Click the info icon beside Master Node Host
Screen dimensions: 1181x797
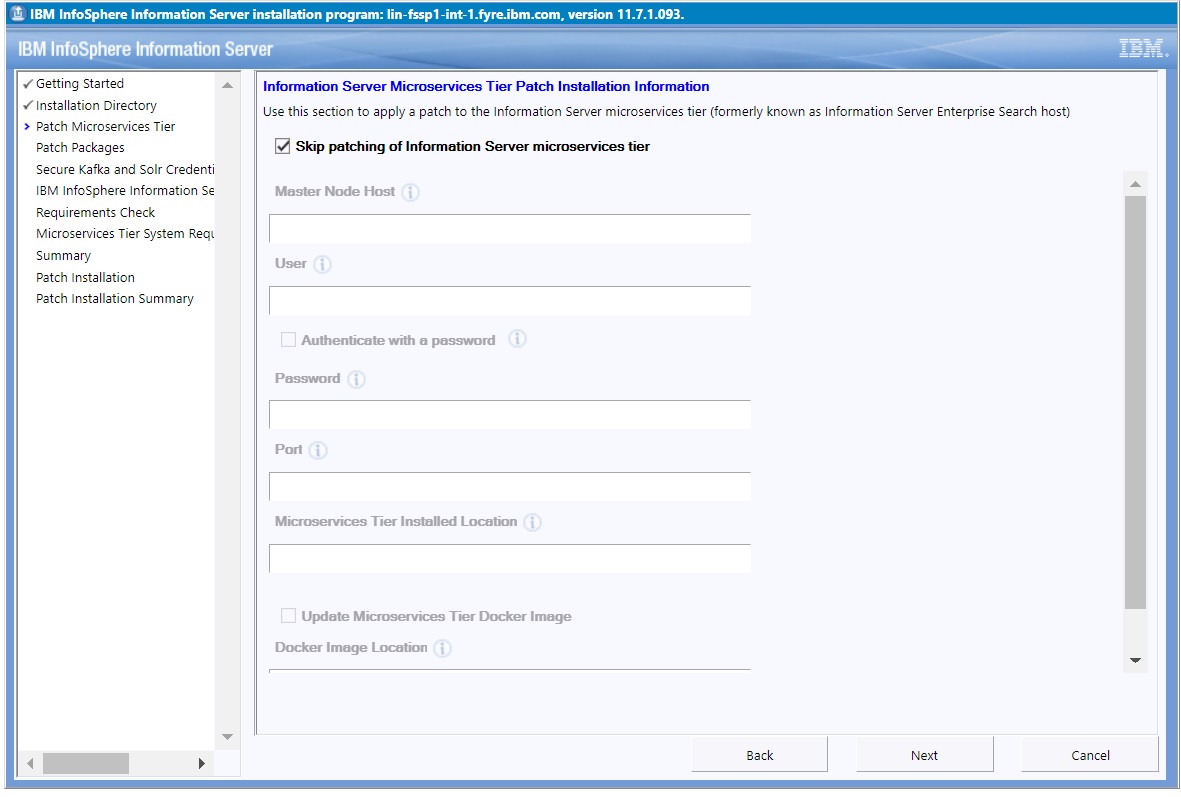410,192
